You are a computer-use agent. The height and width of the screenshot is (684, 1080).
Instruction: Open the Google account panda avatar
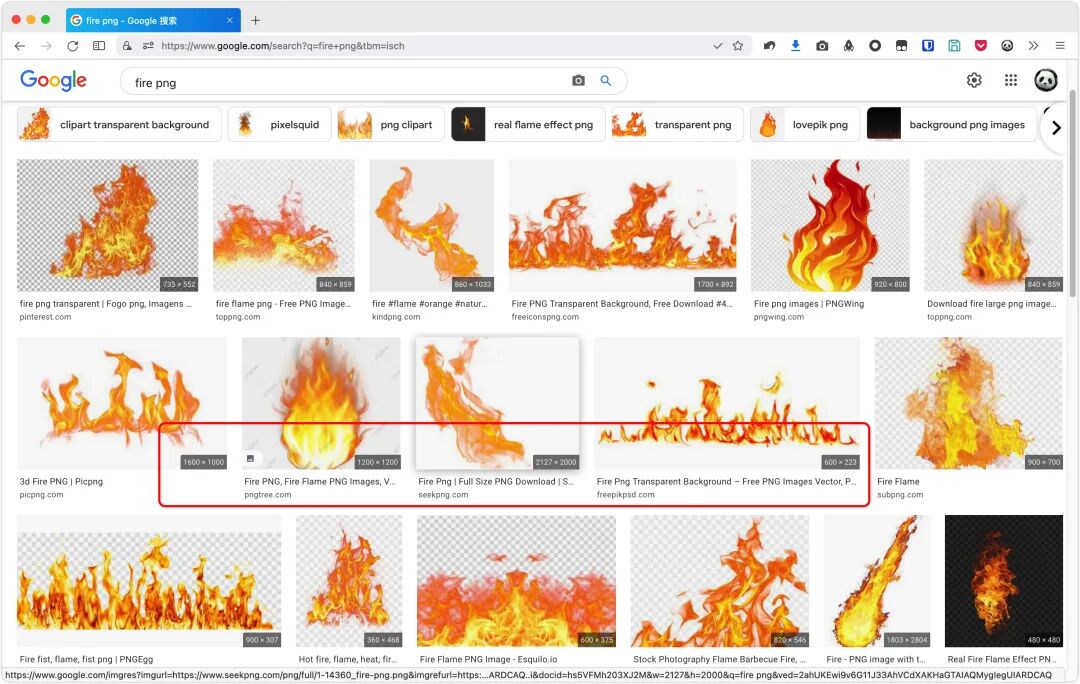[1046, 80]
